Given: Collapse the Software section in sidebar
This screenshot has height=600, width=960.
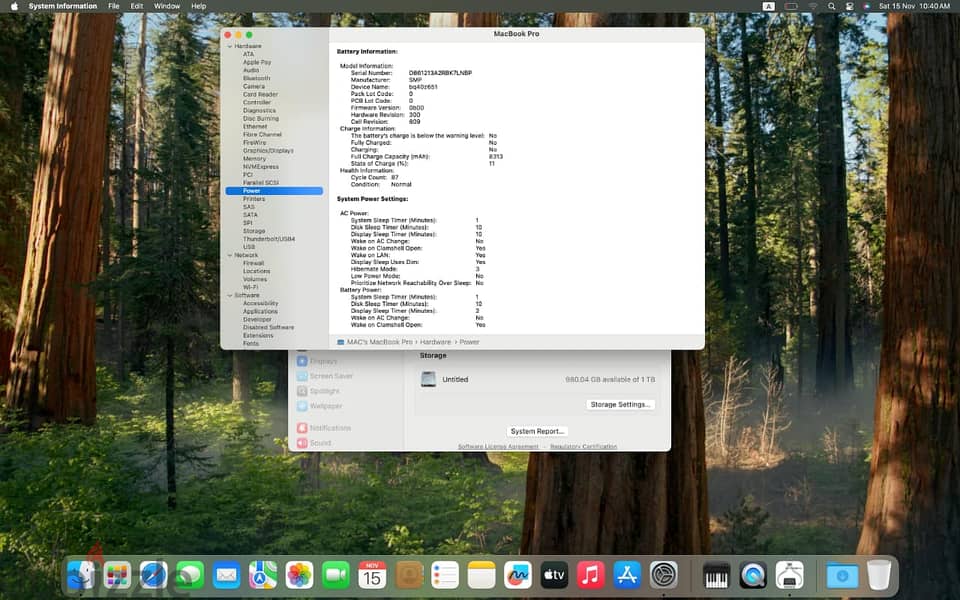Looking at the screenshot, I should [x=230, y=295].
